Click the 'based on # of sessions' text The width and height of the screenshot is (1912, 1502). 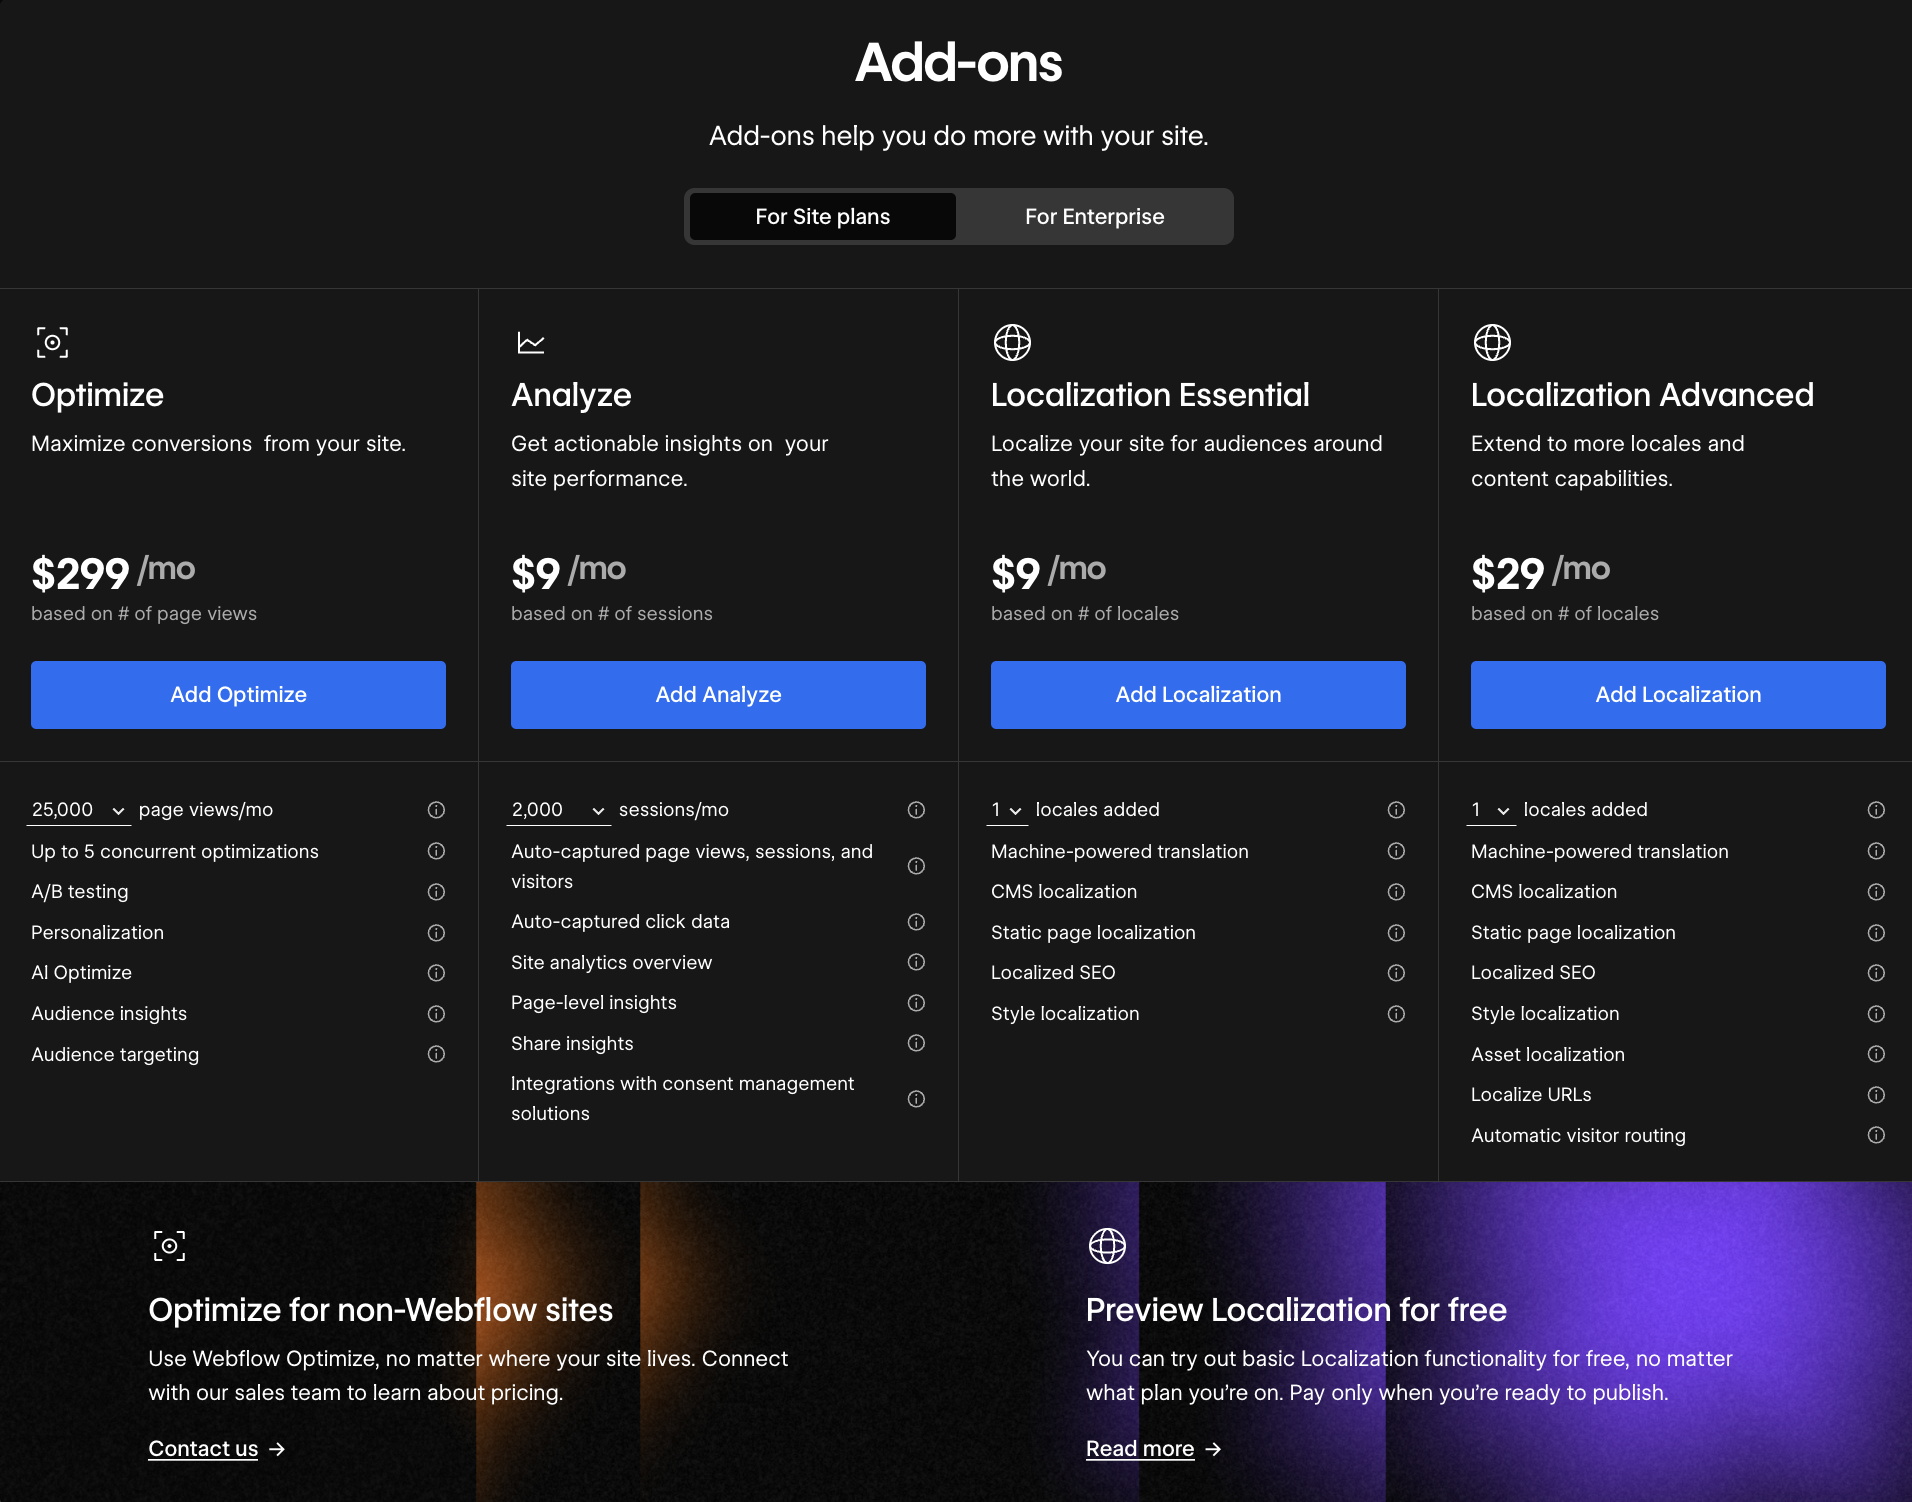point(612,613)
